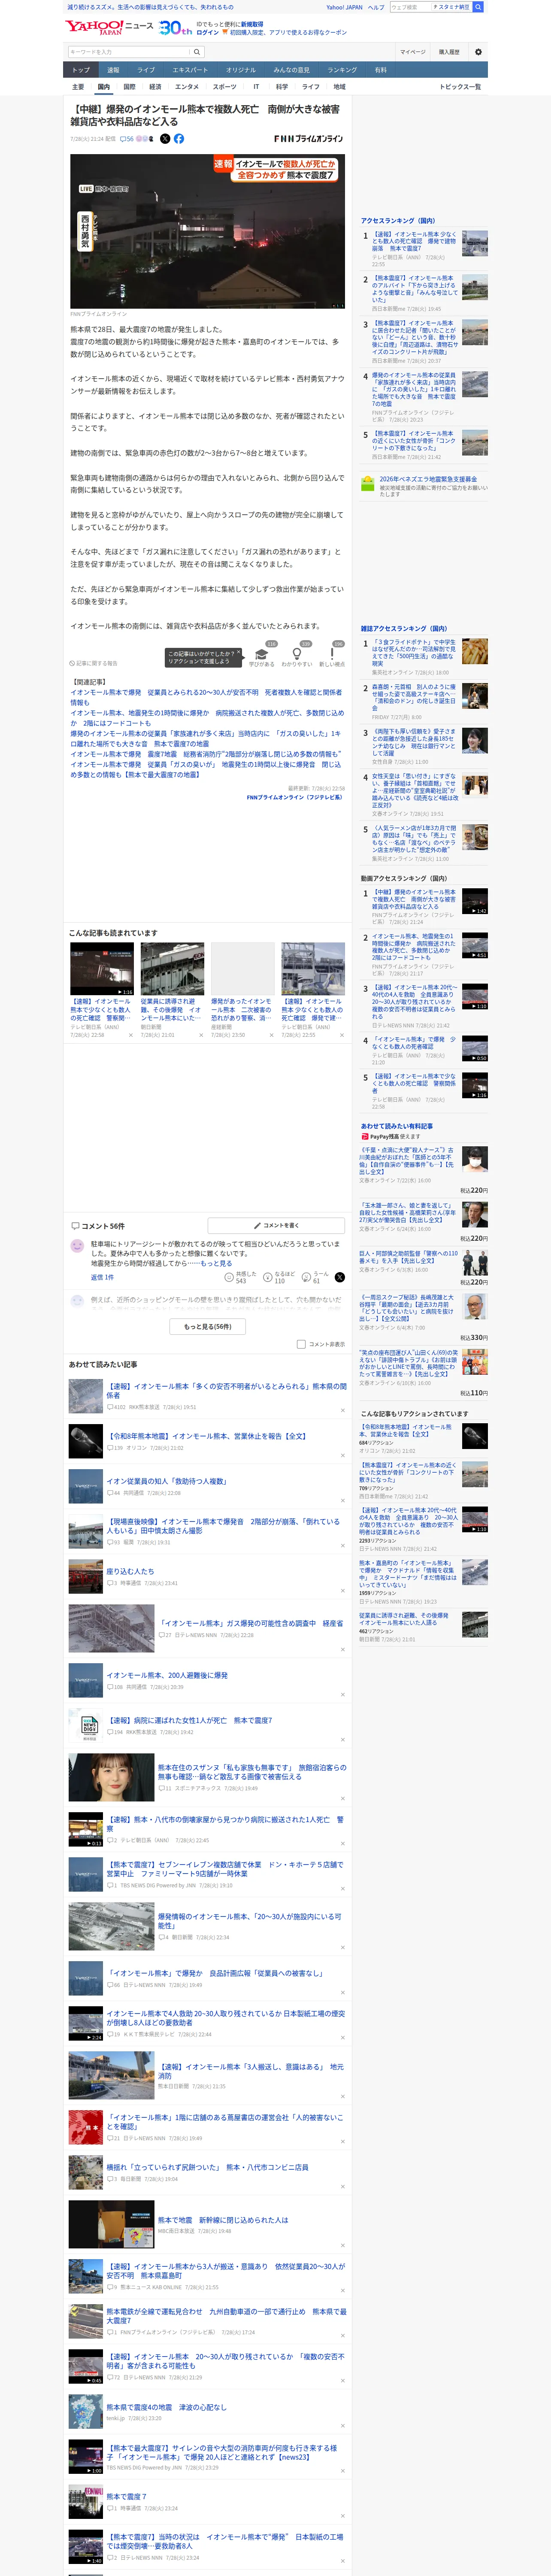Click the keyword search input field
551x2576 pixels.
pyautogui.click(x=129, y=52)
